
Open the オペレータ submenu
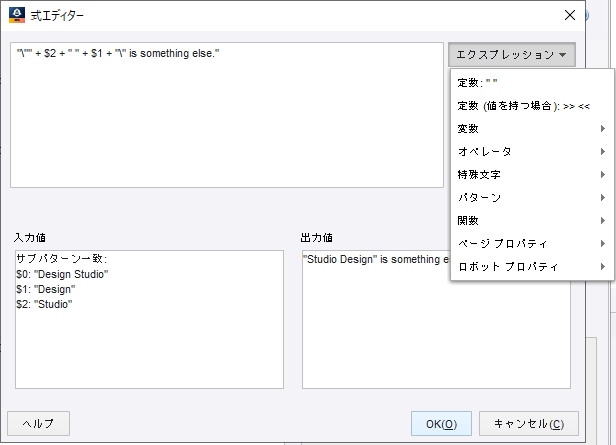tap(532, 152)
